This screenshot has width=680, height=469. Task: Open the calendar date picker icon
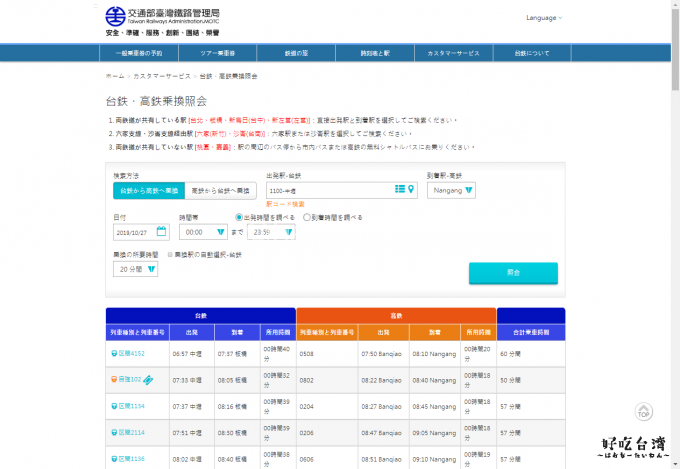161,232
